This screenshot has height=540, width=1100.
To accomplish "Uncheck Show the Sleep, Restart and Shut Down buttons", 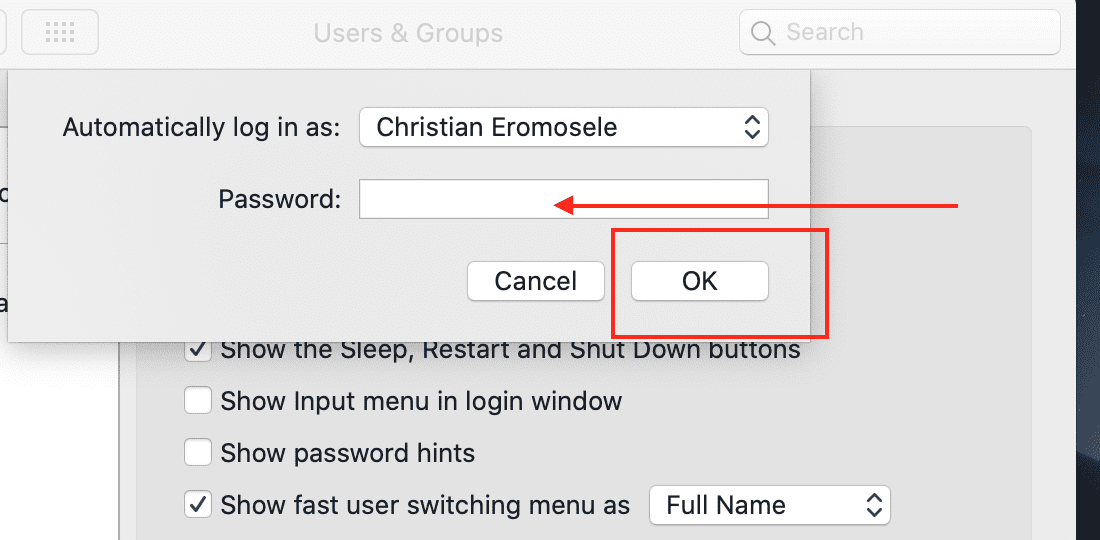I will click(198, 351).
